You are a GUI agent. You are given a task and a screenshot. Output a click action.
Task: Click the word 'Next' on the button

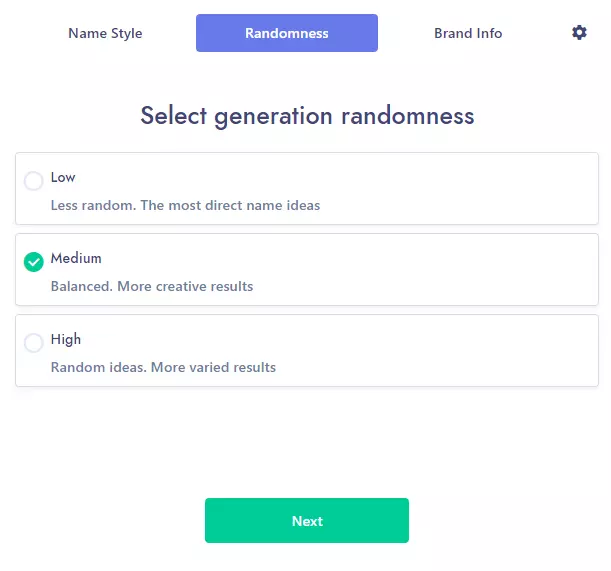[307, 521]
